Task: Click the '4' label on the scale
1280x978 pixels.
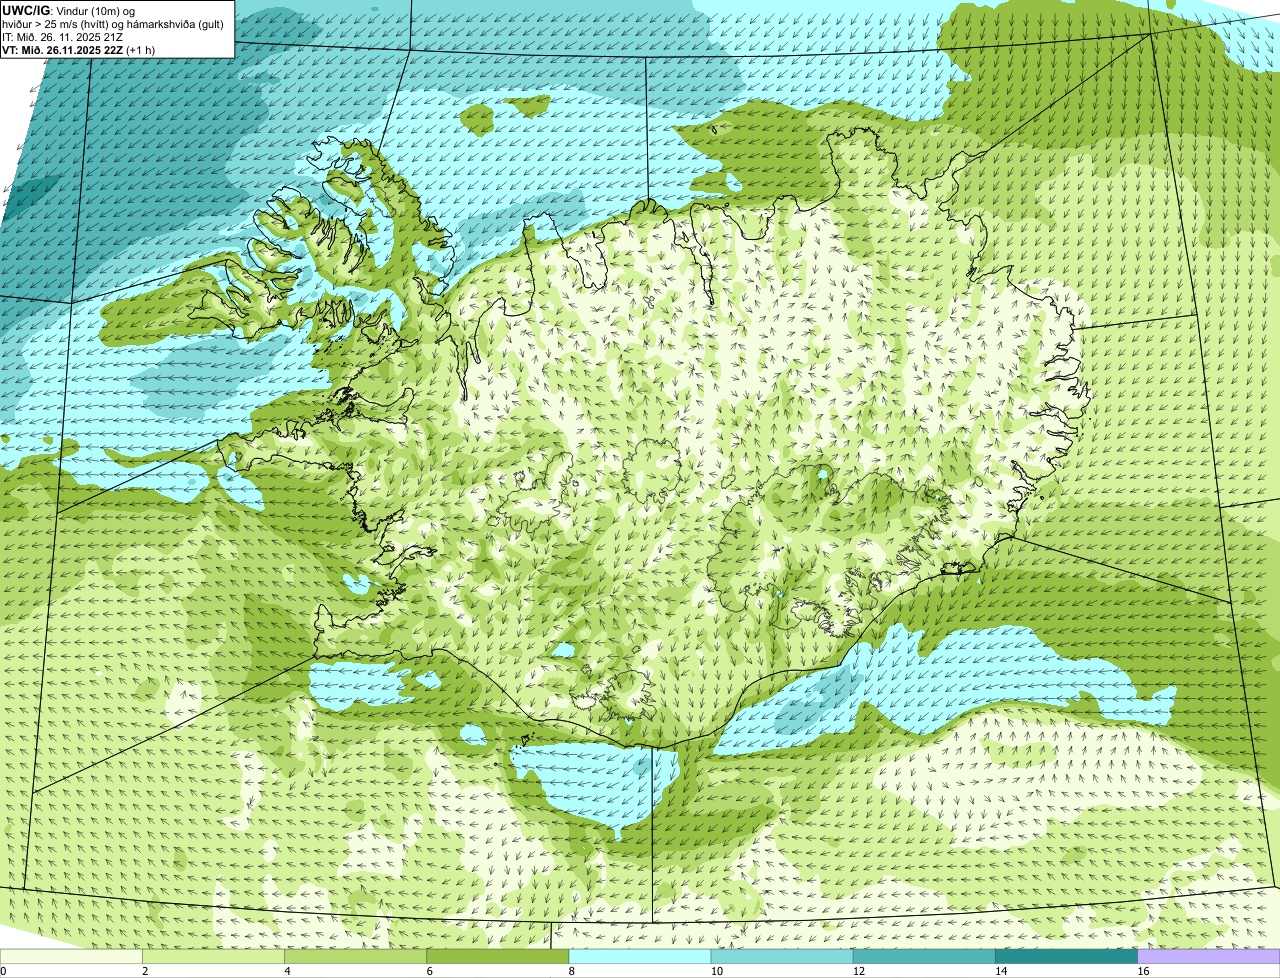Action: [287, 971]
